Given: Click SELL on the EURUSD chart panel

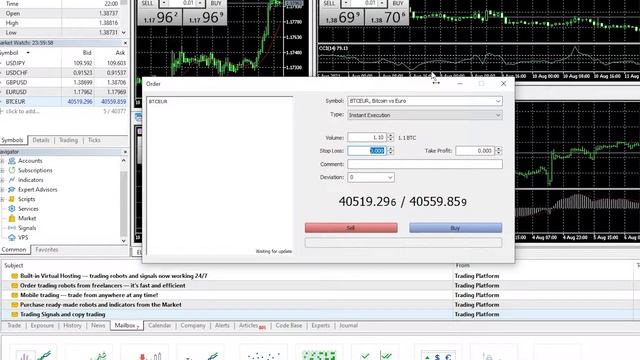Looking at the screenshot, I should (148, 3).
